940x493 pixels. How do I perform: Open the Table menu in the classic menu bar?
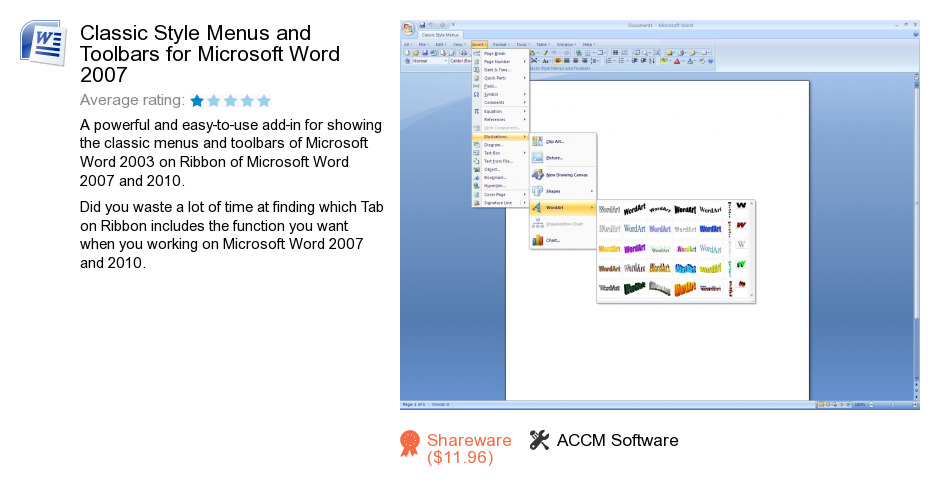pos(543,44)
